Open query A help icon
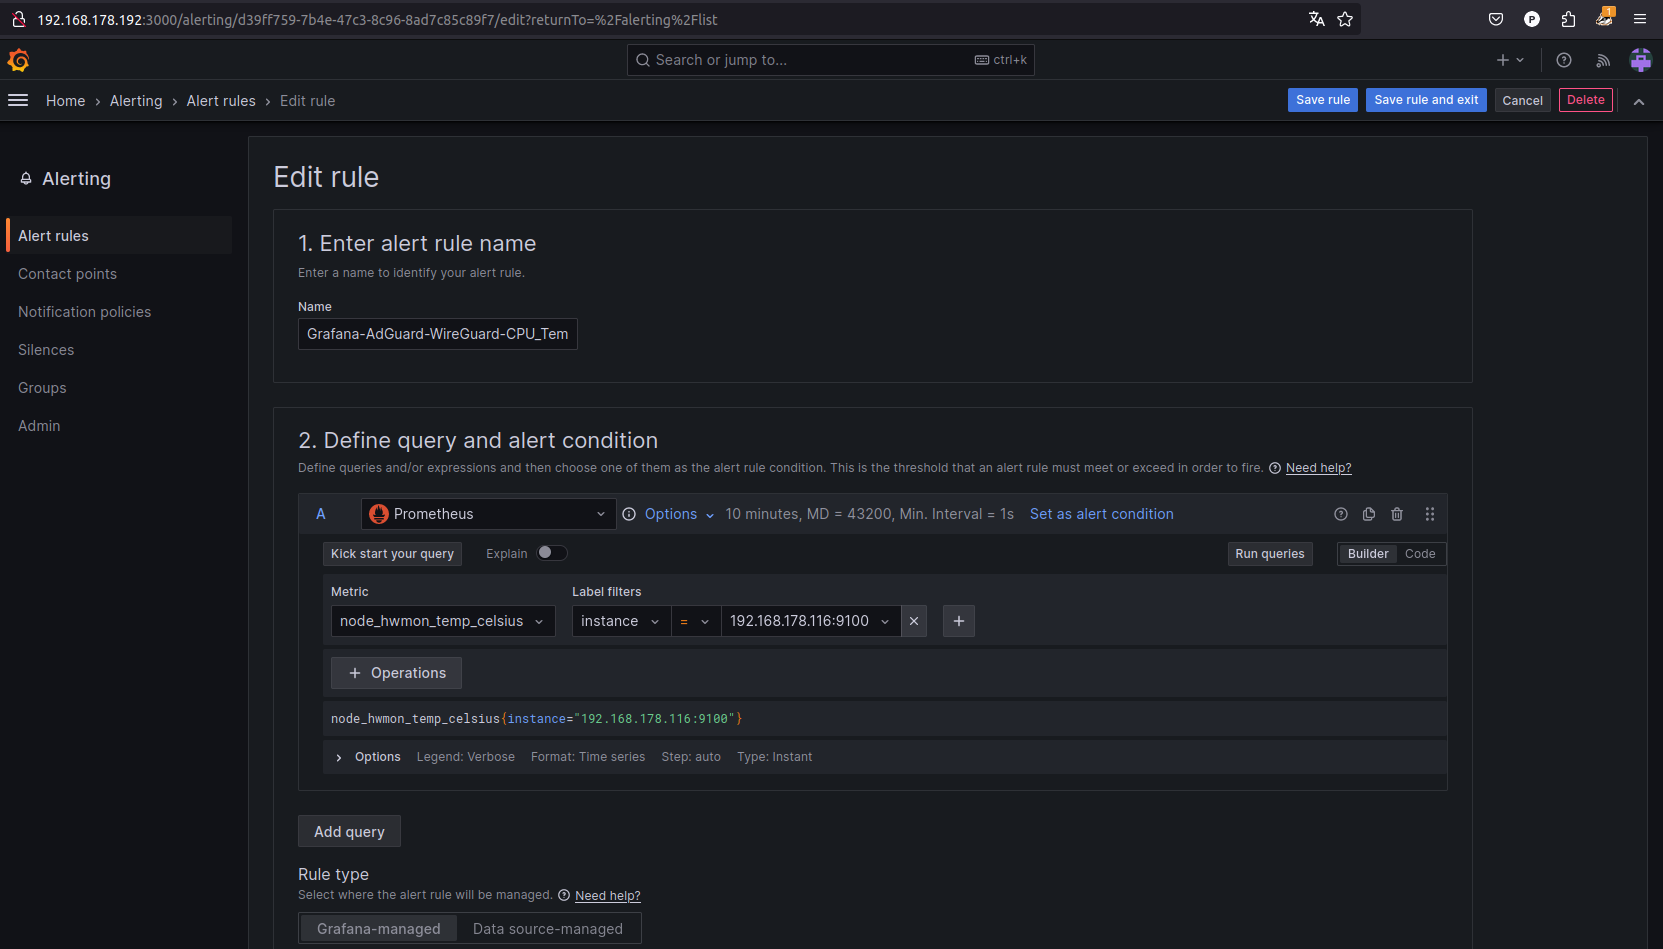 click(x=1341, y=514)
